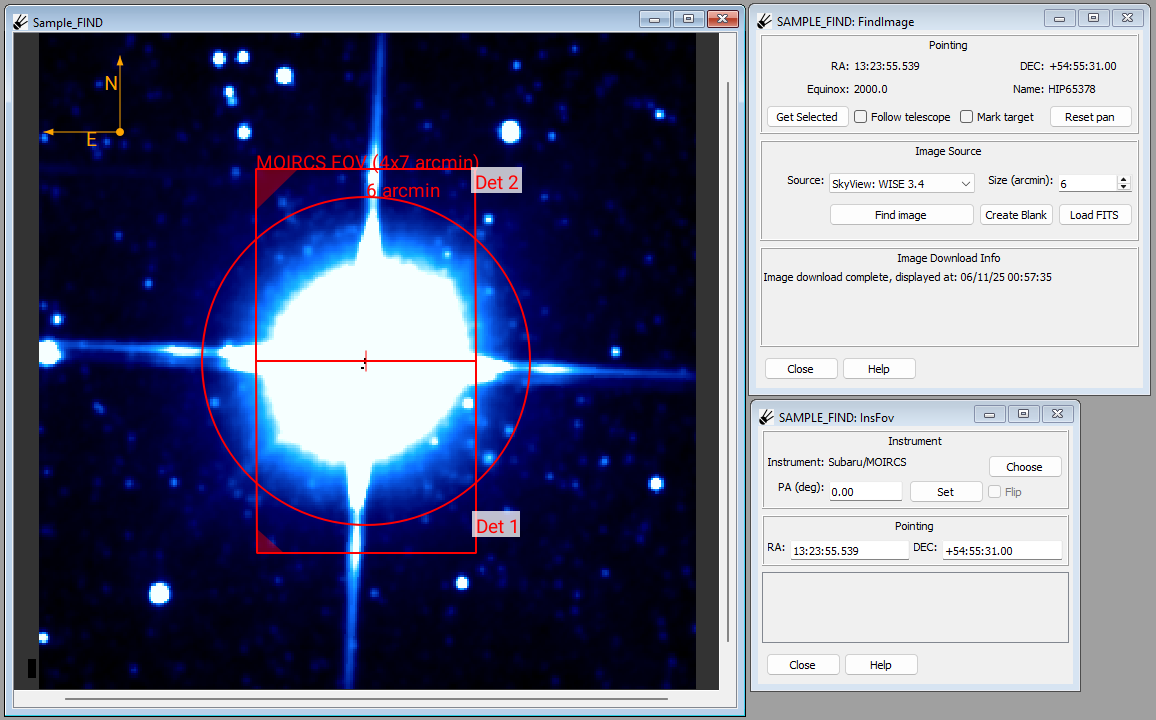This screenshot has width=1156, height=720.
Task: Click the MOIRCS FOV (4x7 arcmin) label
Action: [368, 162]
